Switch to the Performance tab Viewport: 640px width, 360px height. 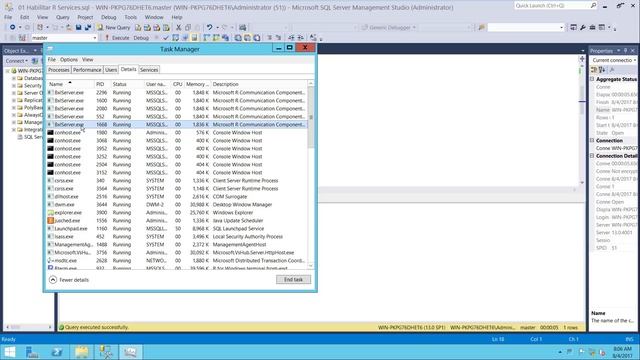(x=87, y=70)
